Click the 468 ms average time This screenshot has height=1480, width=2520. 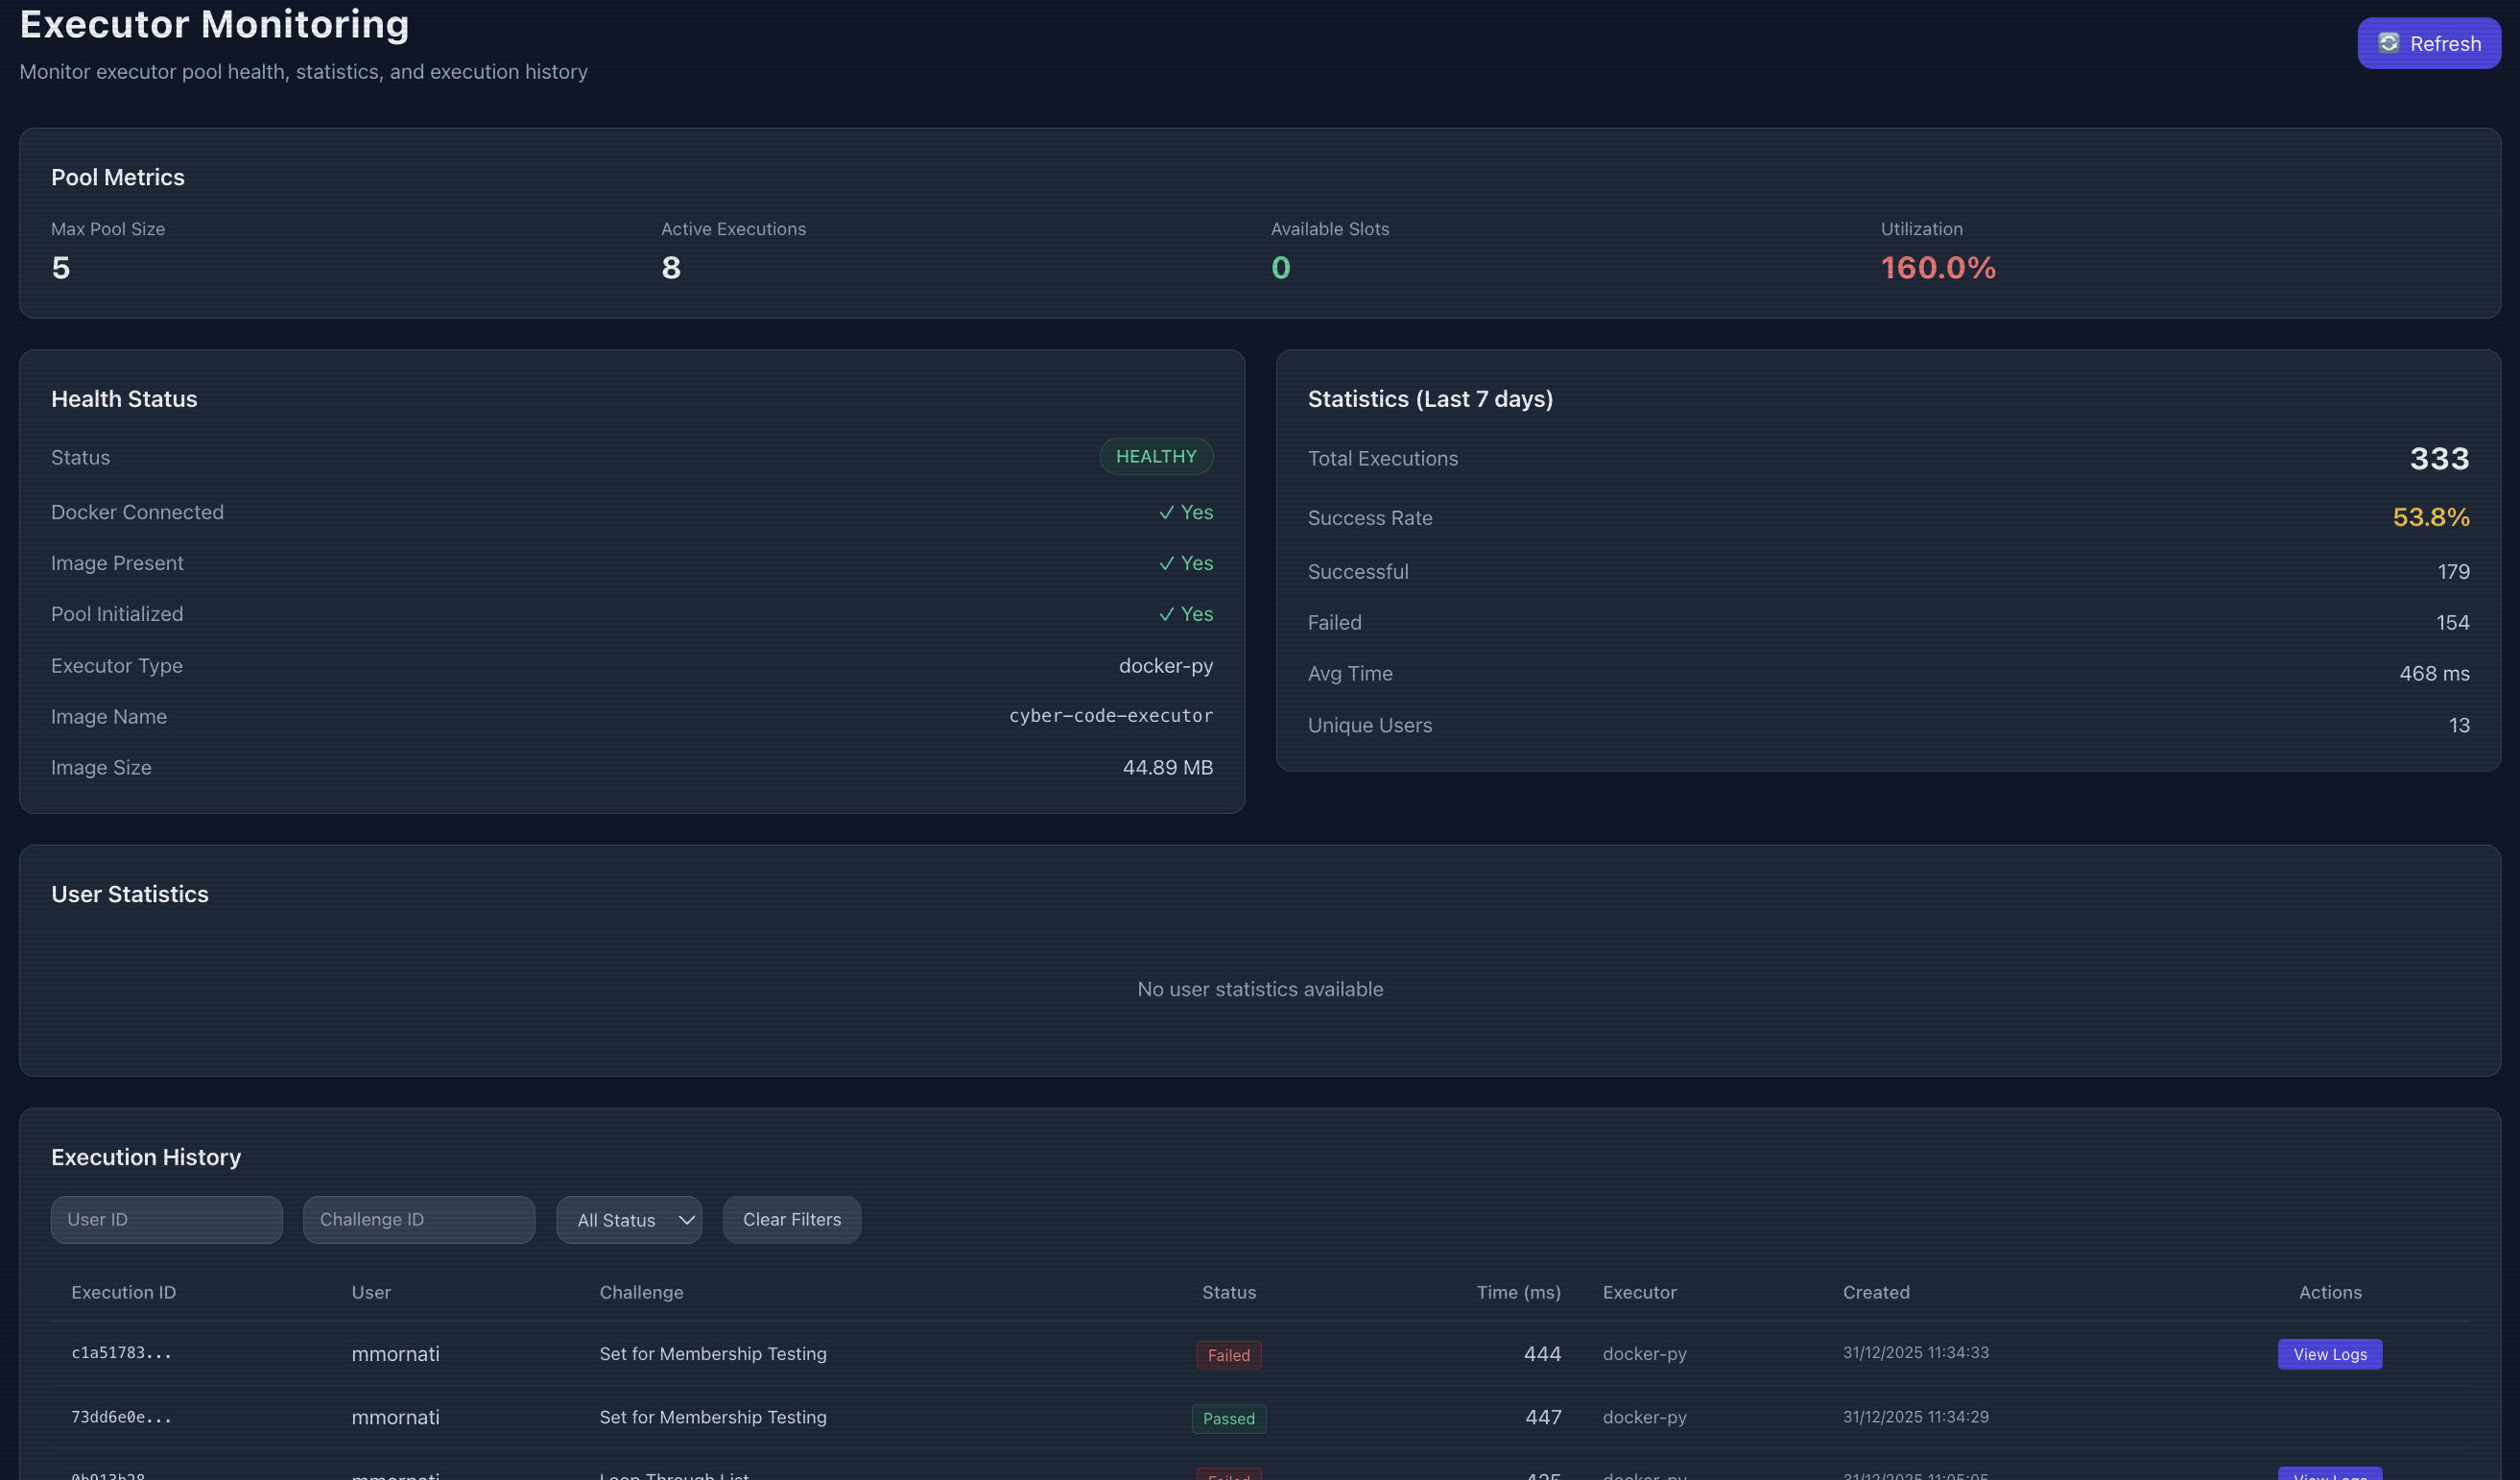click(2433, 673)
